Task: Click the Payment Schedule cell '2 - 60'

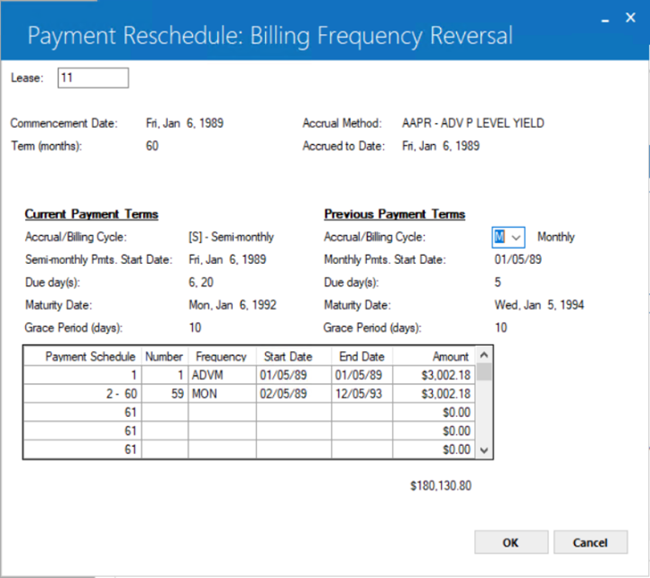Action: (82, 393)
